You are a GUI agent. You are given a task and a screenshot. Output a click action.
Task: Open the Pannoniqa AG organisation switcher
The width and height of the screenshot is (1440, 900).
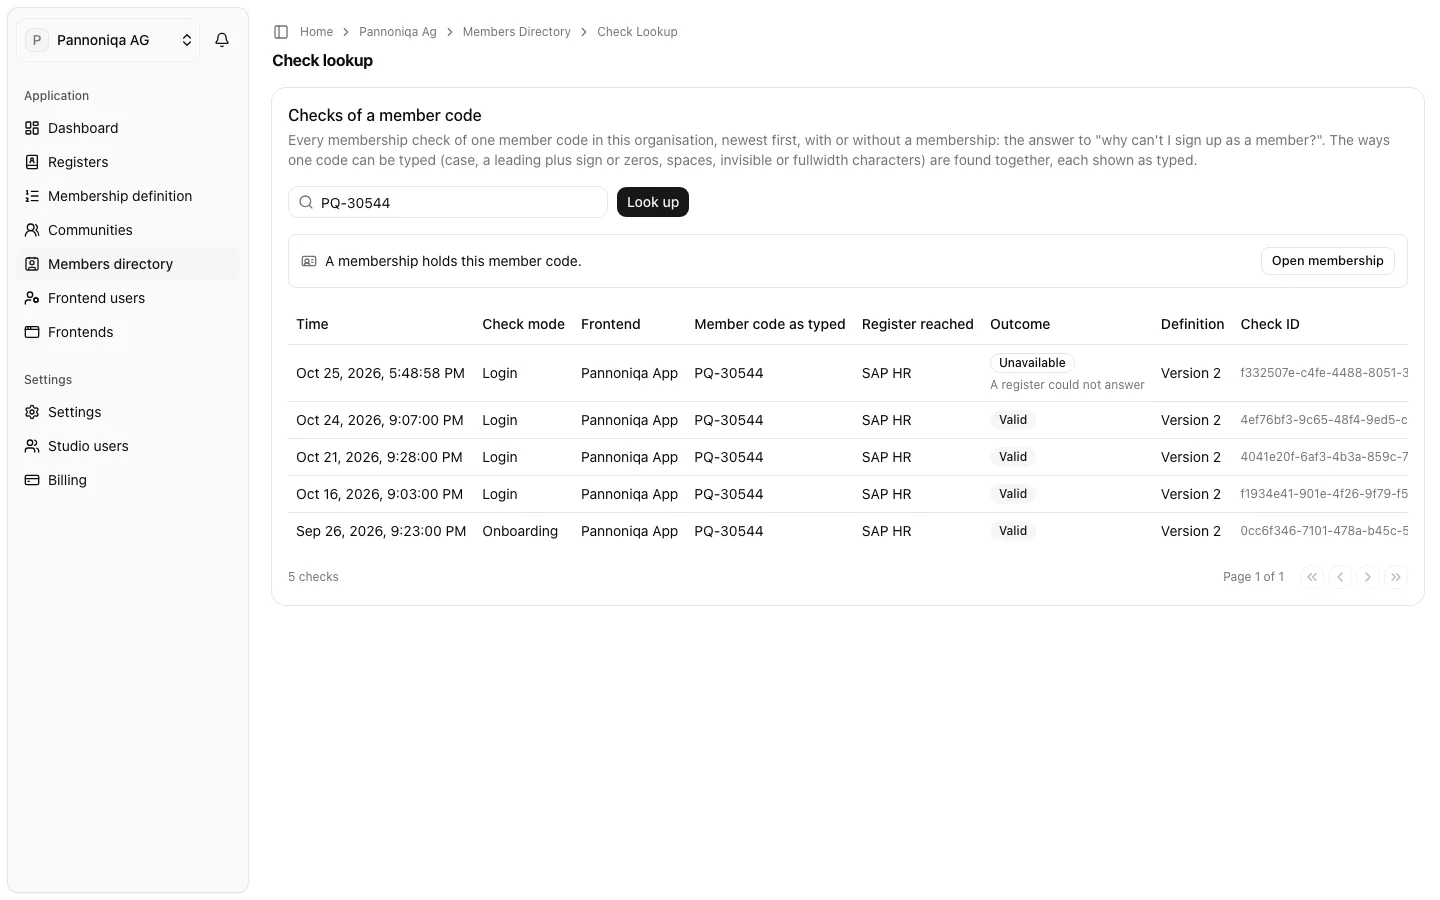(108, 40)
